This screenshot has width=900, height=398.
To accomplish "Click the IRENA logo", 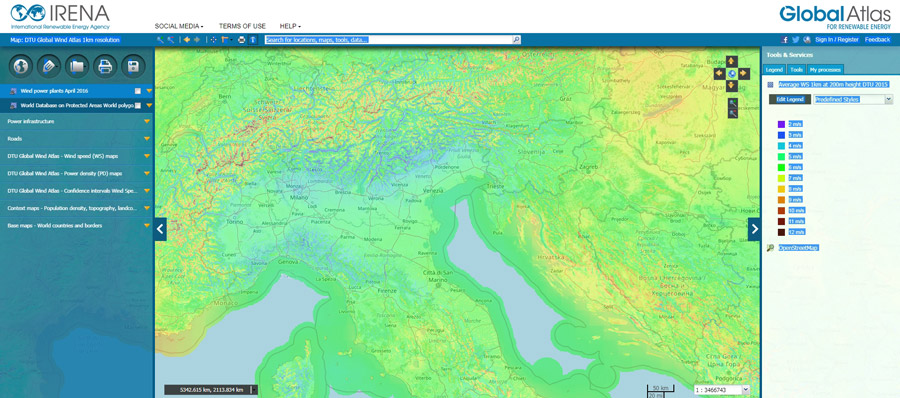I will coord(60,16).
